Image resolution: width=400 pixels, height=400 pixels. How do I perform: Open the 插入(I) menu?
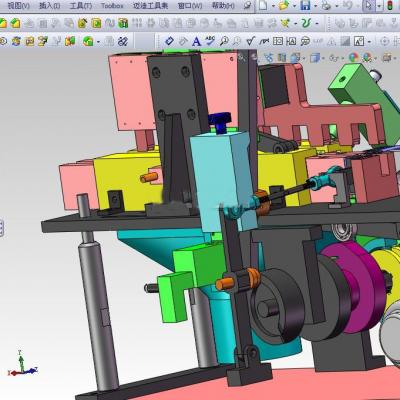pyautogui.click(x=49, y=6)
